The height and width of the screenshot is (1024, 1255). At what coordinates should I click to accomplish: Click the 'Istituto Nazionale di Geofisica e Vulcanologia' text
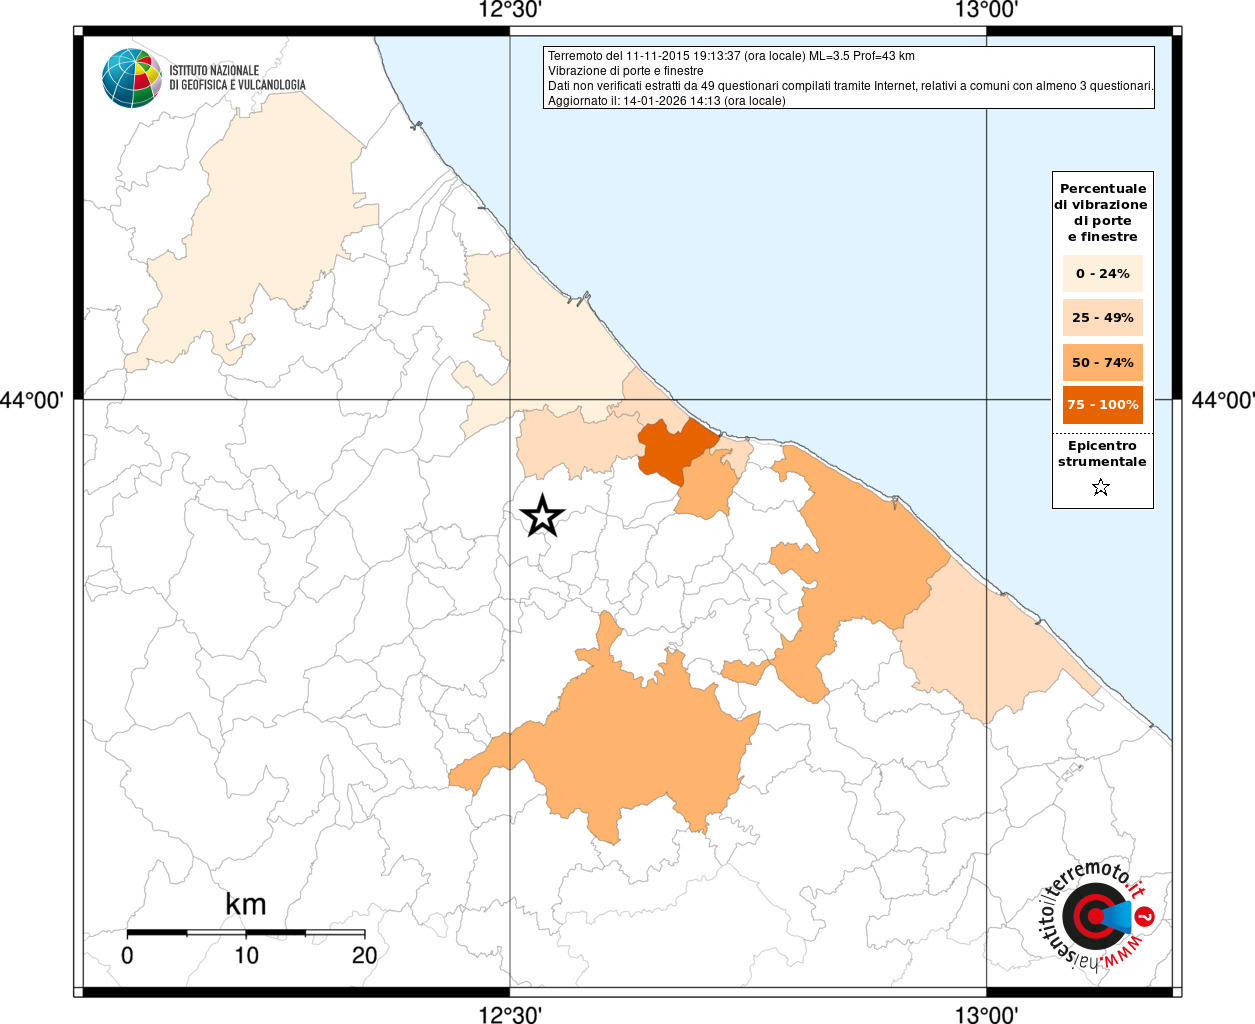pyautogui.click(x=237, y=78)
